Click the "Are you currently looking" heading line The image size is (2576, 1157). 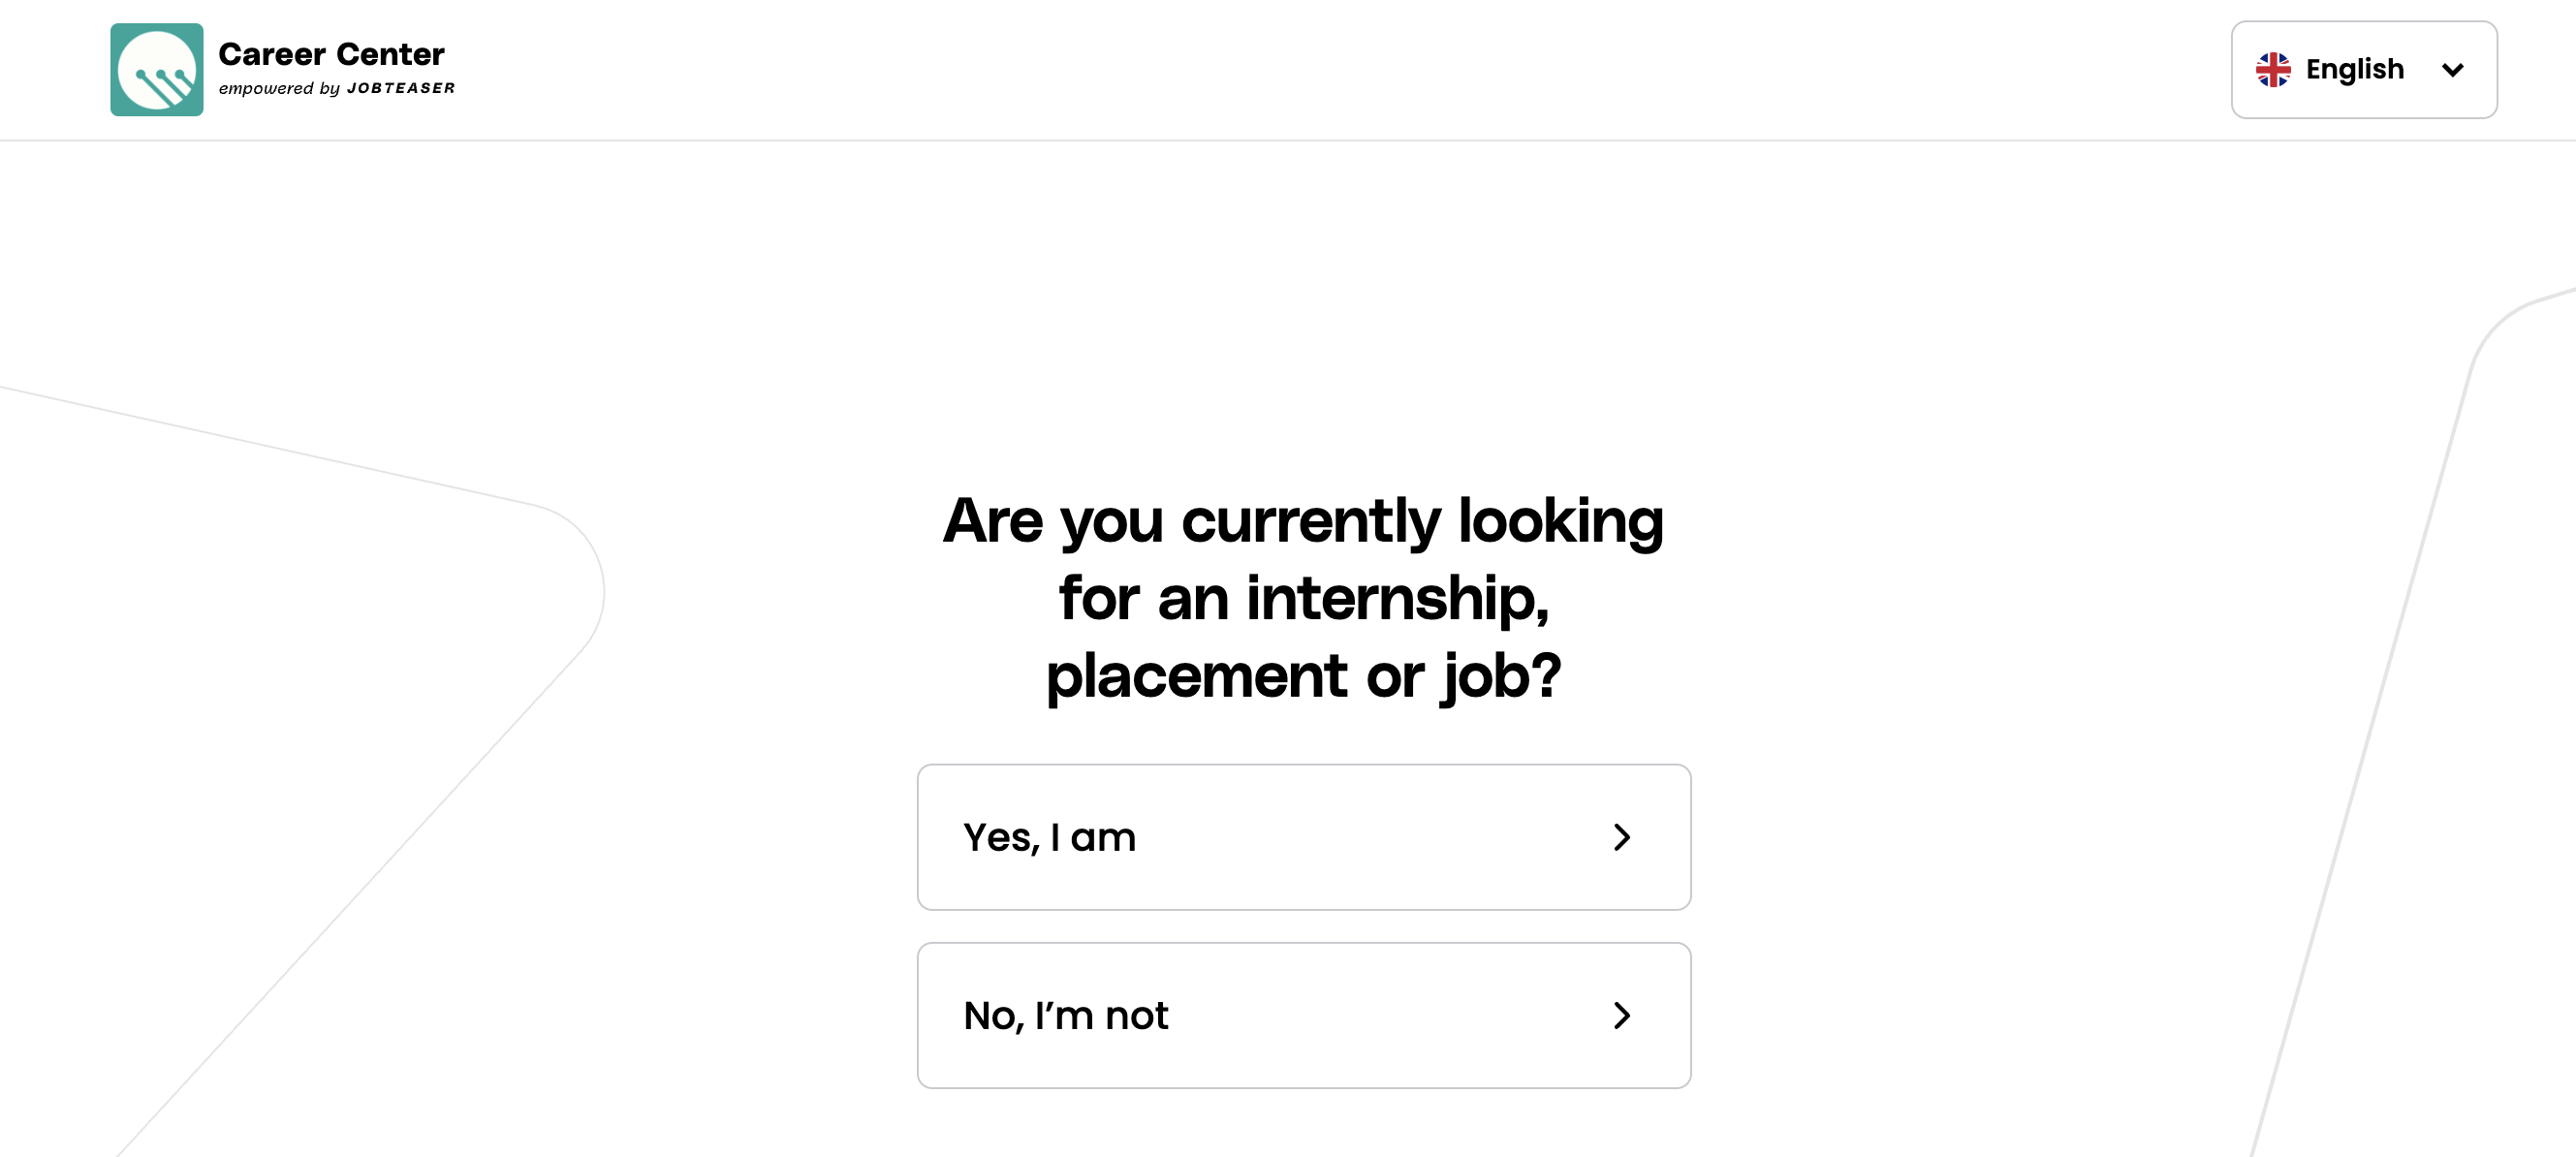[x=1303, y=521]
